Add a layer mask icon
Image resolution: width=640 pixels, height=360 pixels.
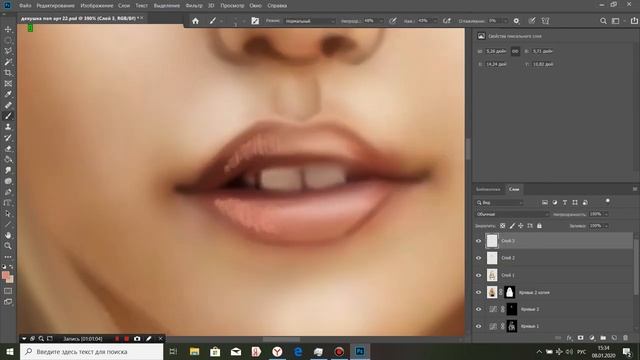tap(581, 338)
